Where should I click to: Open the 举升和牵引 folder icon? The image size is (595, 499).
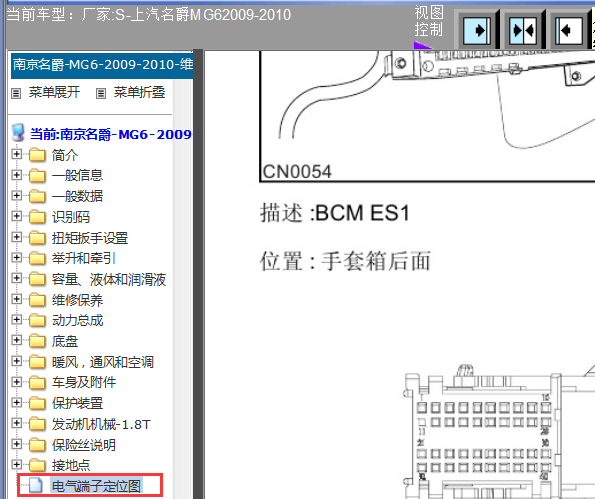[x=37, y=258]
